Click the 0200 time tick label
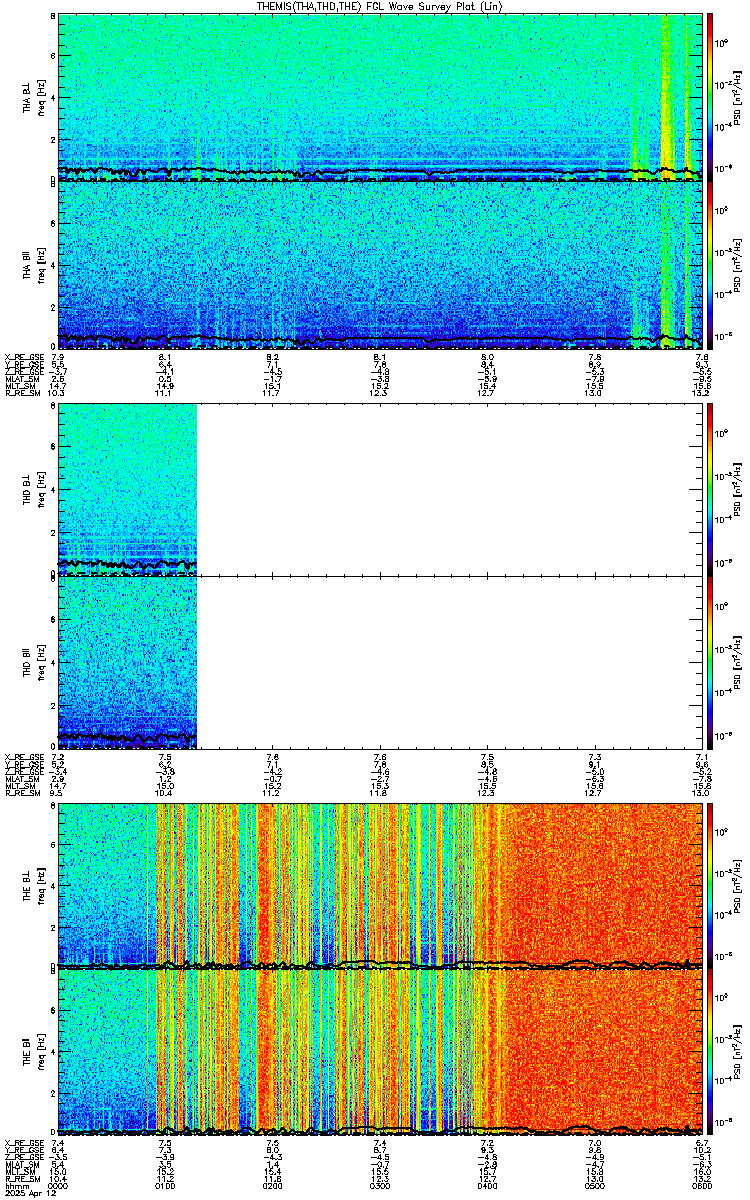The image size is (750, 1200). (x=273, y=1186)
